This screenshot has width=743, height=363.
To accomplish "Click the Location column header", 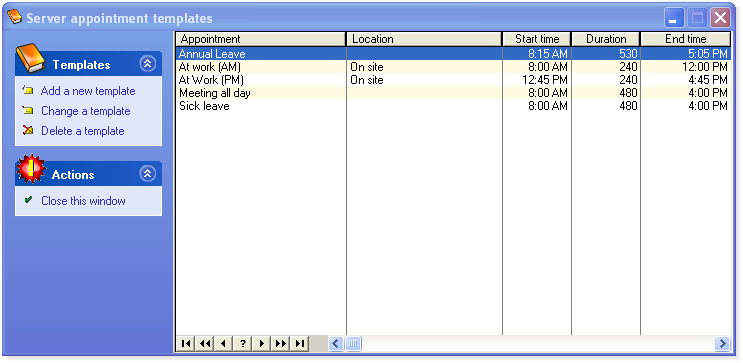I will 424,39.
